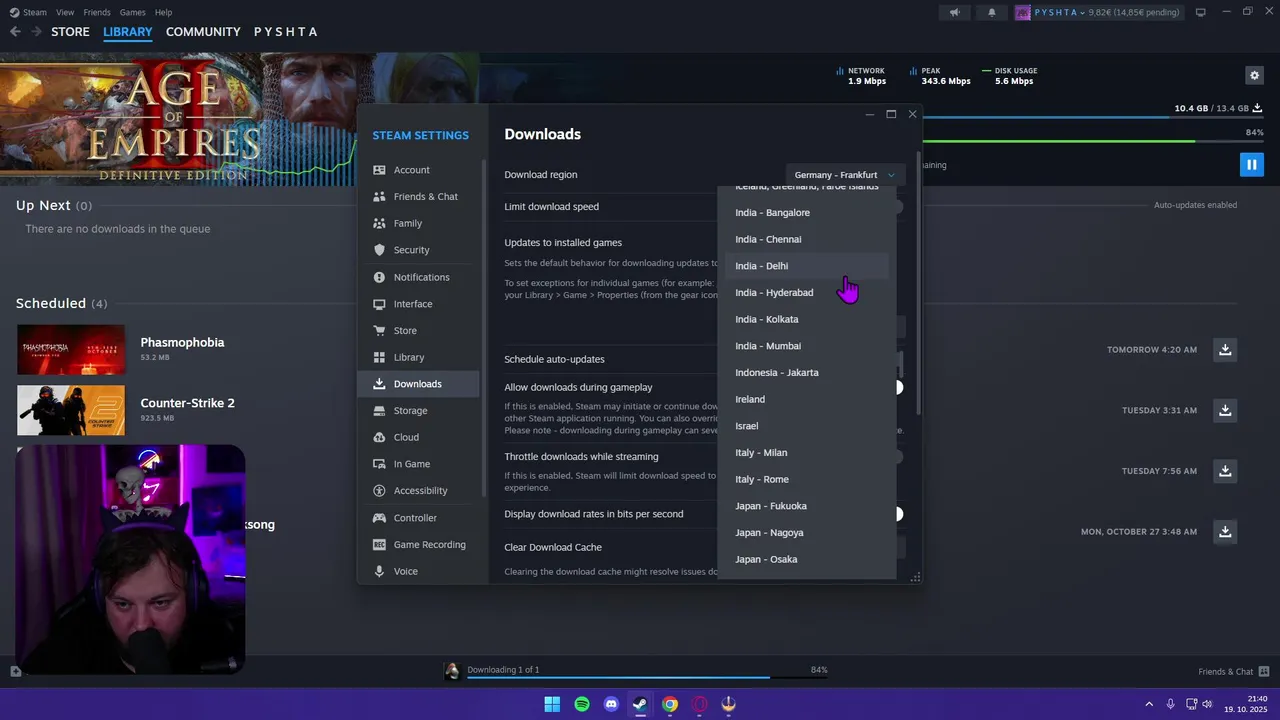
Task: Go back with the navigation arrow
Action: [15, 32]
